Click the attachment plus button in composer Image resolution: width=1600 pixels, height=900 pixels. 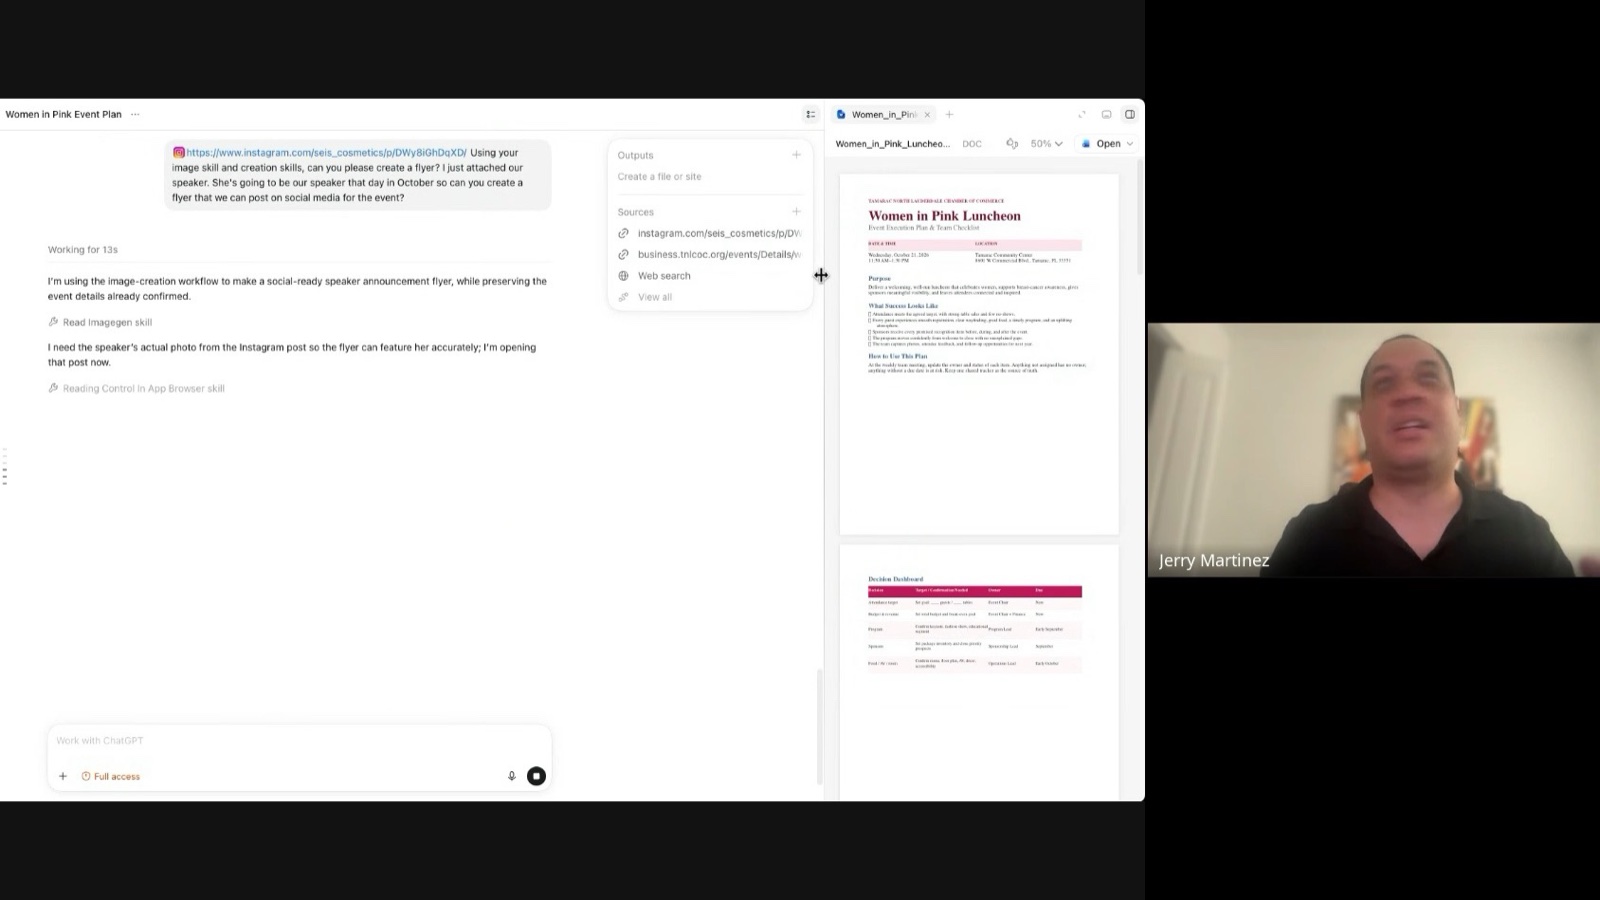63,776
